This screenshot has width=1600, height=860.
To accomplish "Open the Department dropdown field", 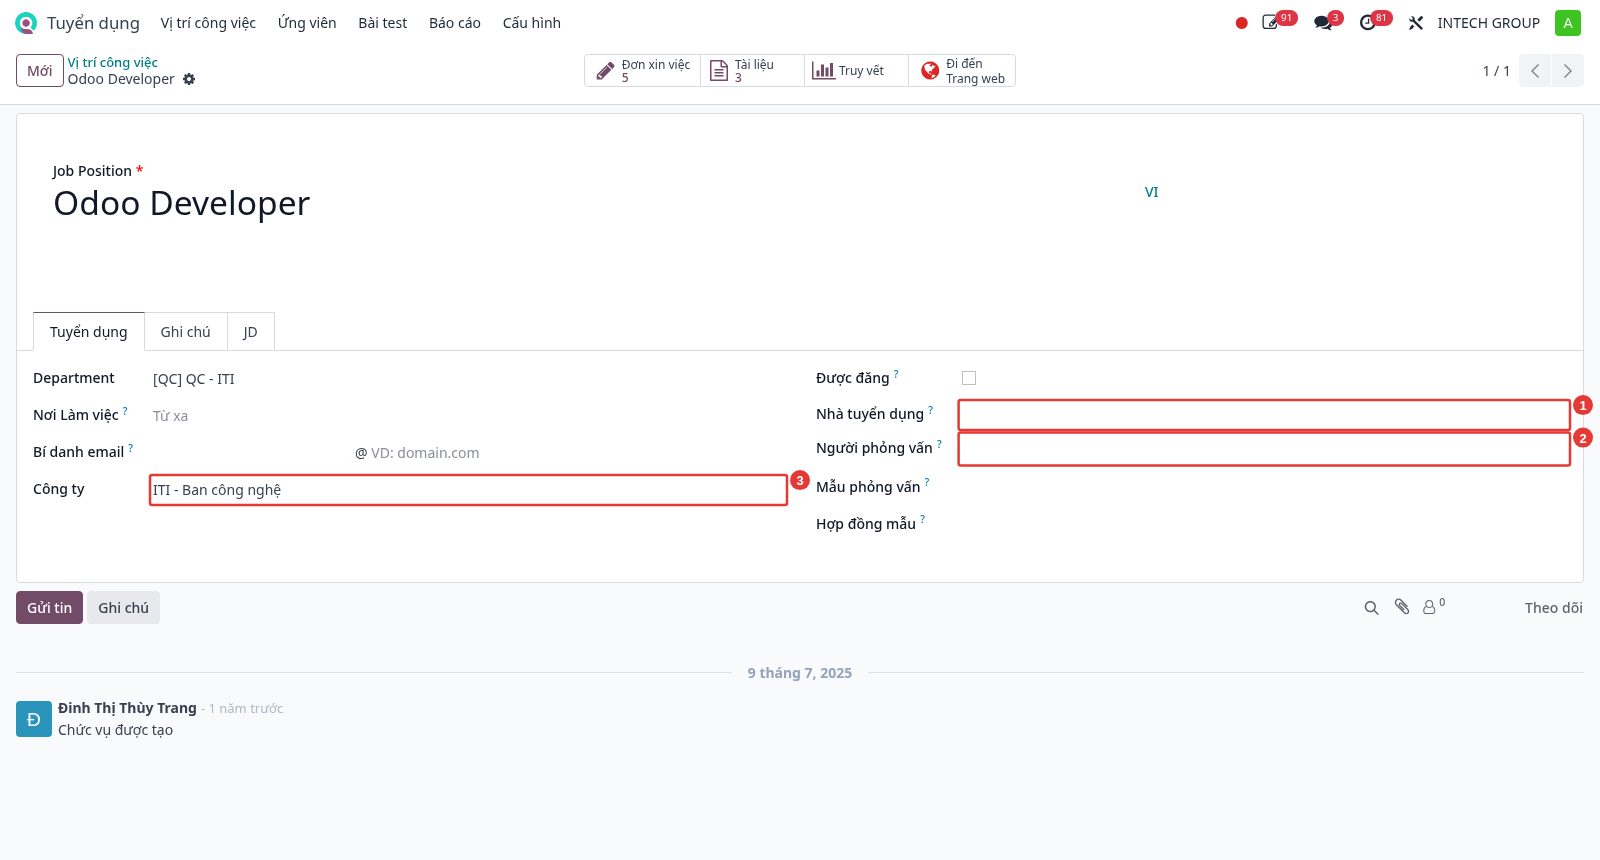I will [x=468, y=379].
